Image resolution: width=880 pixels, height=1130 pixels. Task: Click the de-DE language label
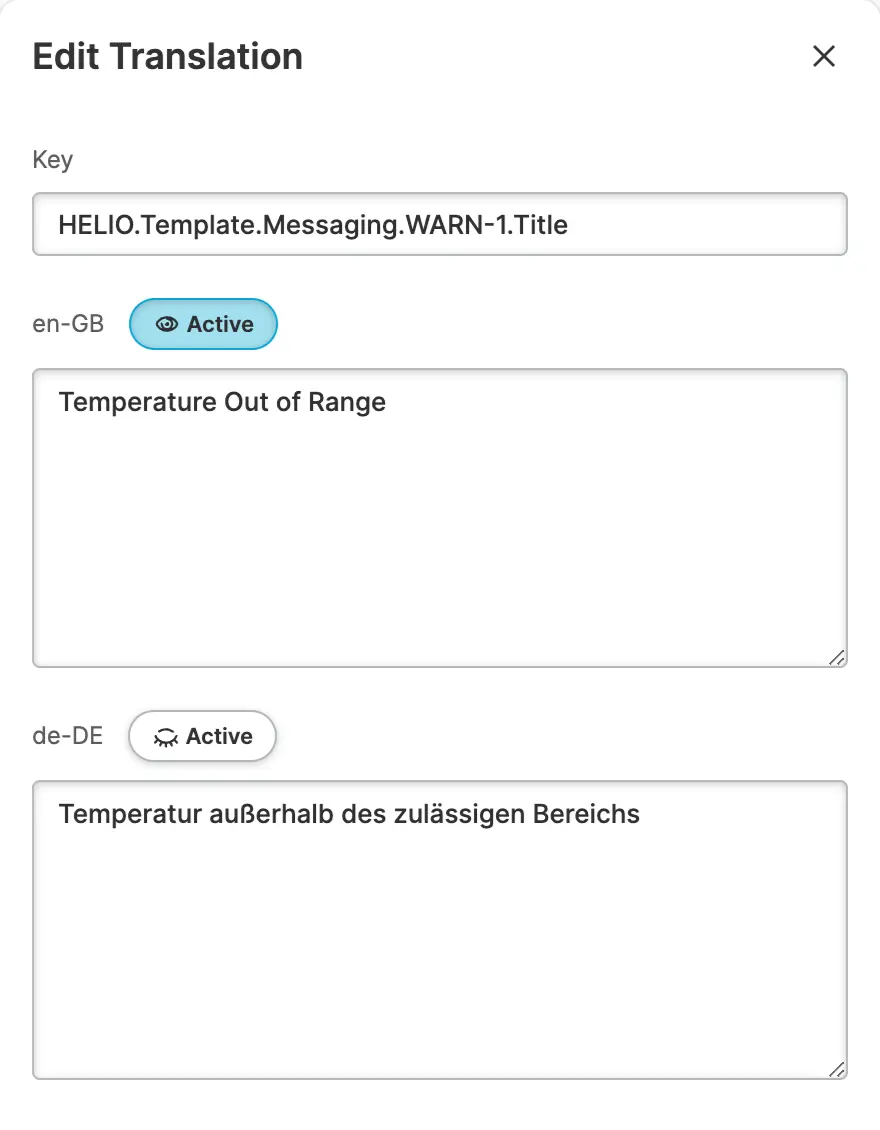[x=68, y=737]
